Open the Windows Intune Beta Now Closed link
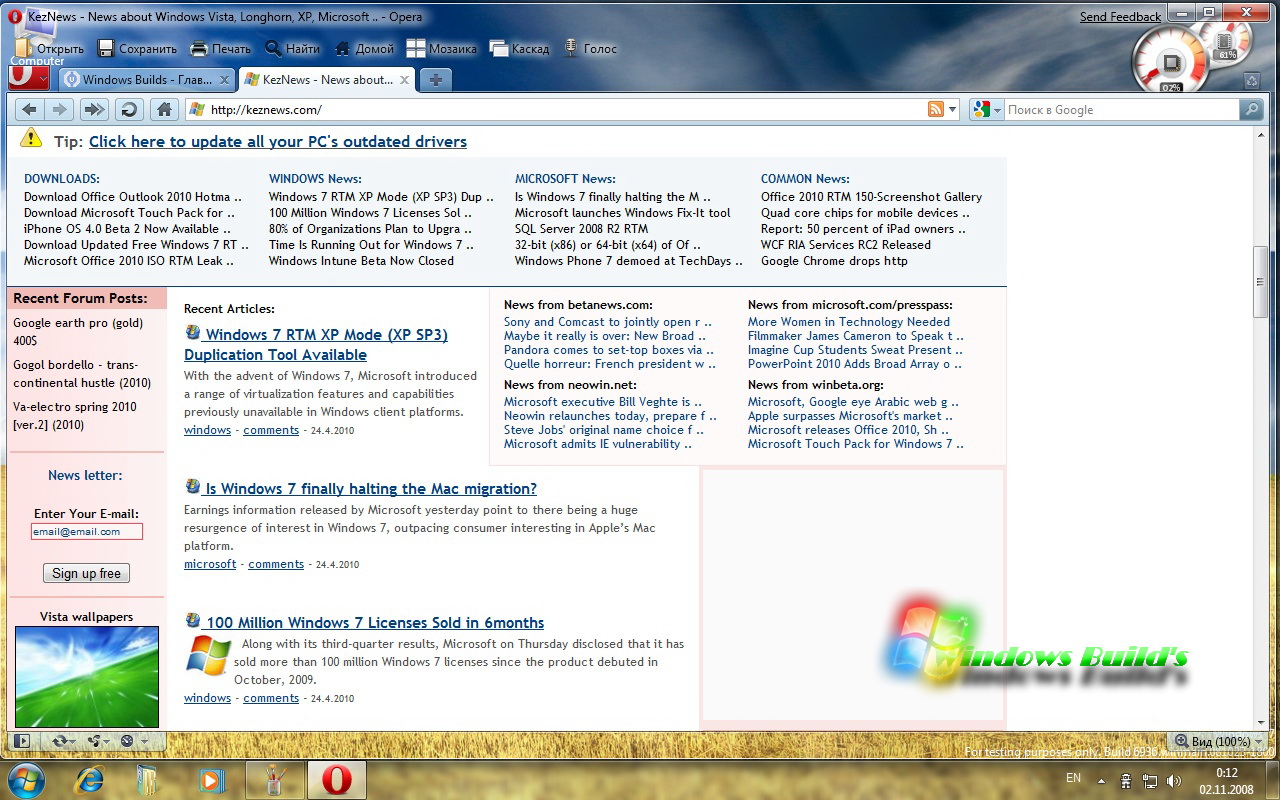The width and height of the screenshot is (1280, 800). 361,261
